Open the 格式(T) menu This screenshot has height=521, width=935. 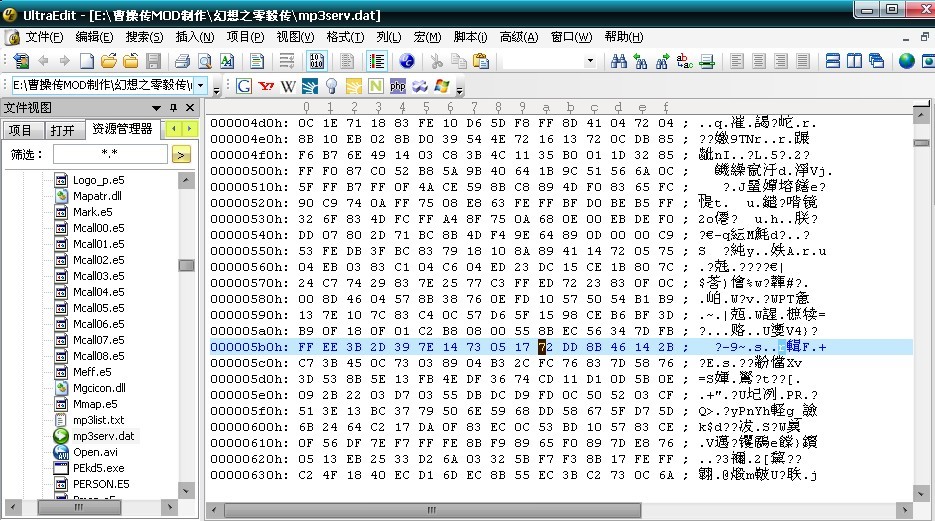[x=345, y=37]
